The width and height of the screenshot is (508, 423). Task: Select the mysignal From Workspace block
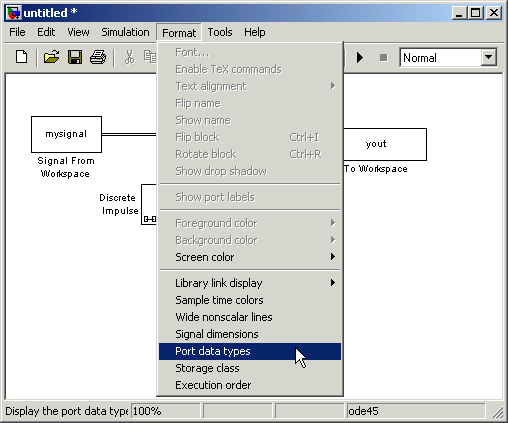pos(66,134)
